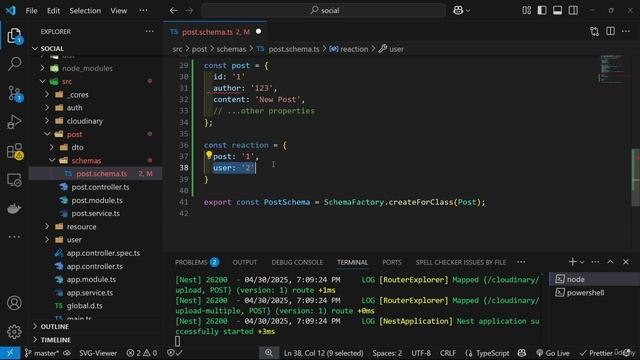The image size is (640, 360).
Task: Close the bottom panel
Action: (626, 262)
